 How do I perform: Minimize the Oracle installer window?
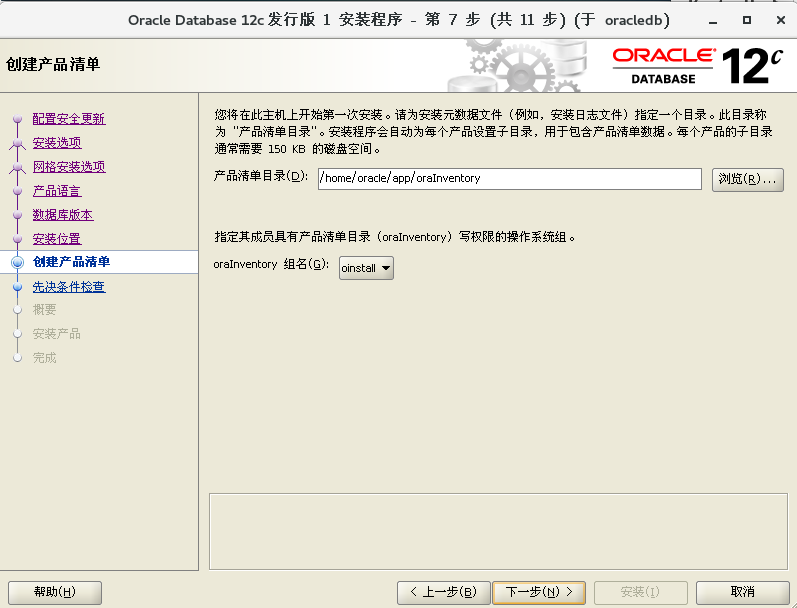pos(713,20)
